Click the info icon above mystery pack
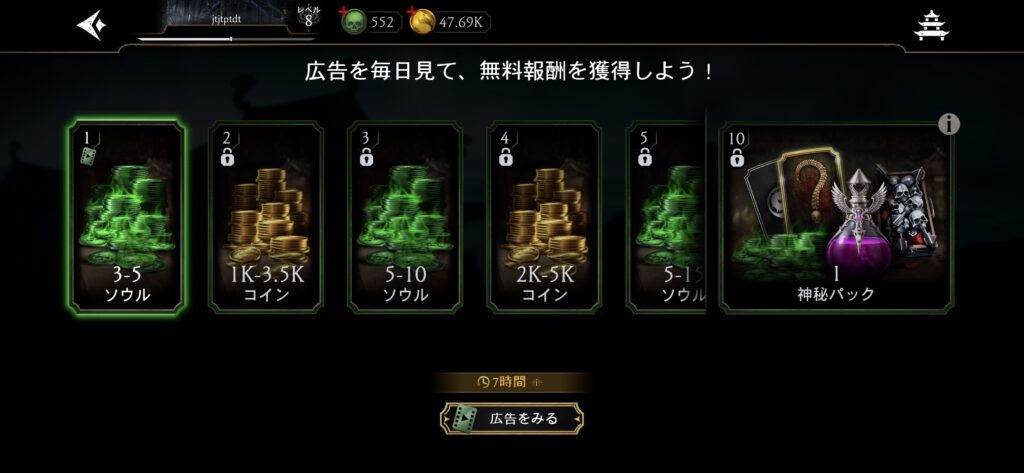The width and height of the screenshot is (1024, 473). point(949,123)
